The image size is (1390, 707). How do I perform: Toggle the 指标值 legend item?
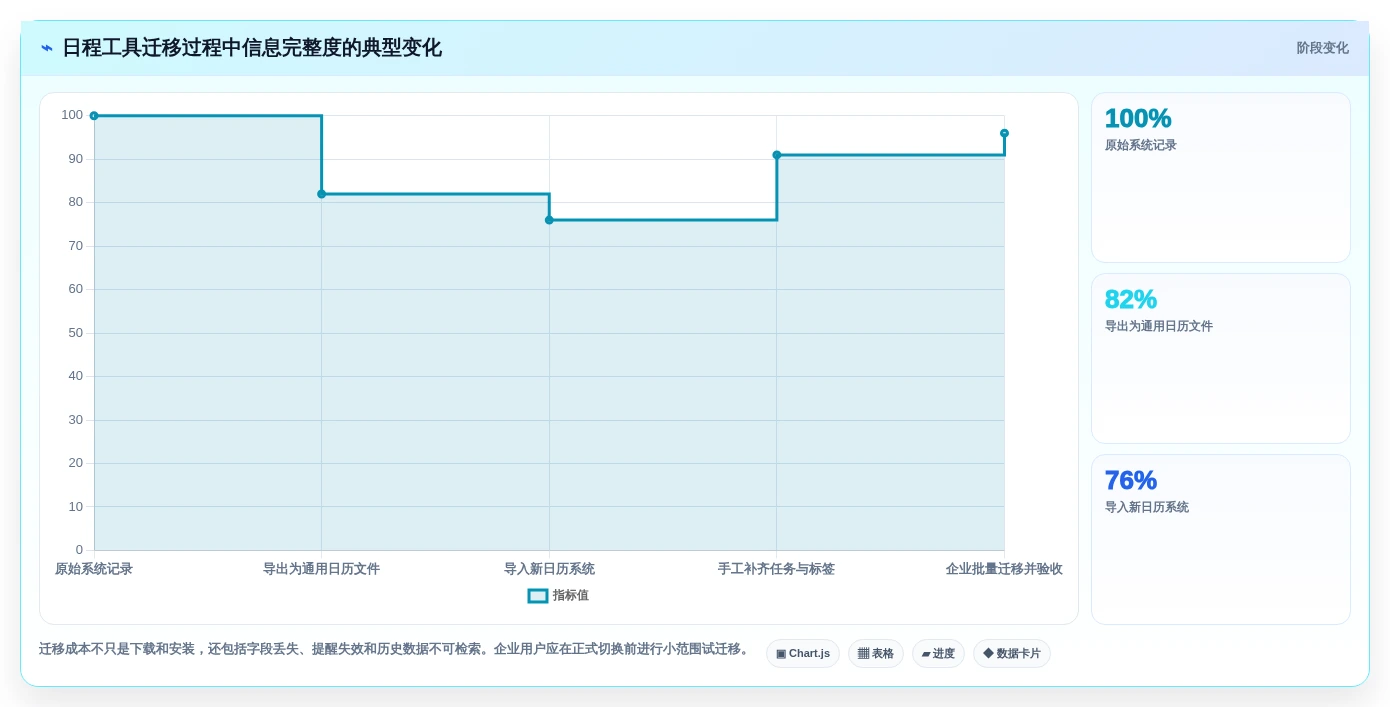coord(558,595)
